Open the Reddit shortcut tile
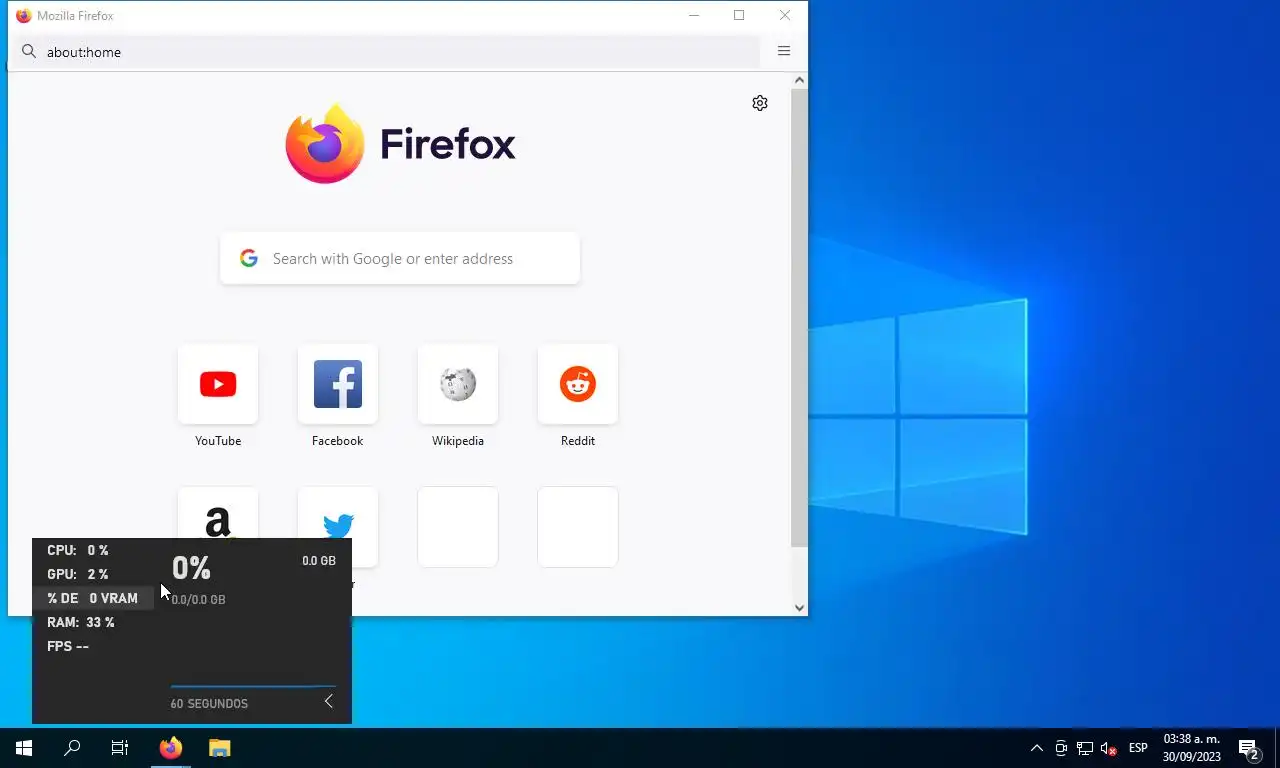1280x768 pixels. coord(578,384)
